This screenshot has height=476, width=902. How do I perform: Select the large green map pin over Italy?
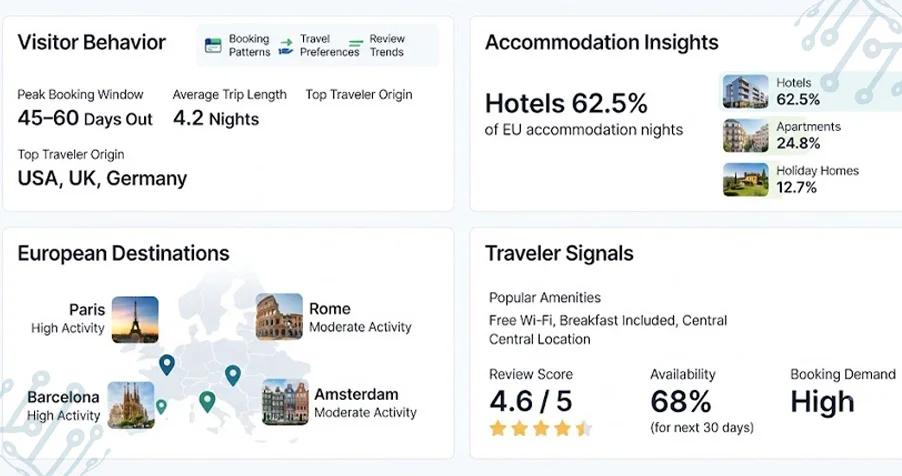(x=207, y=402)
